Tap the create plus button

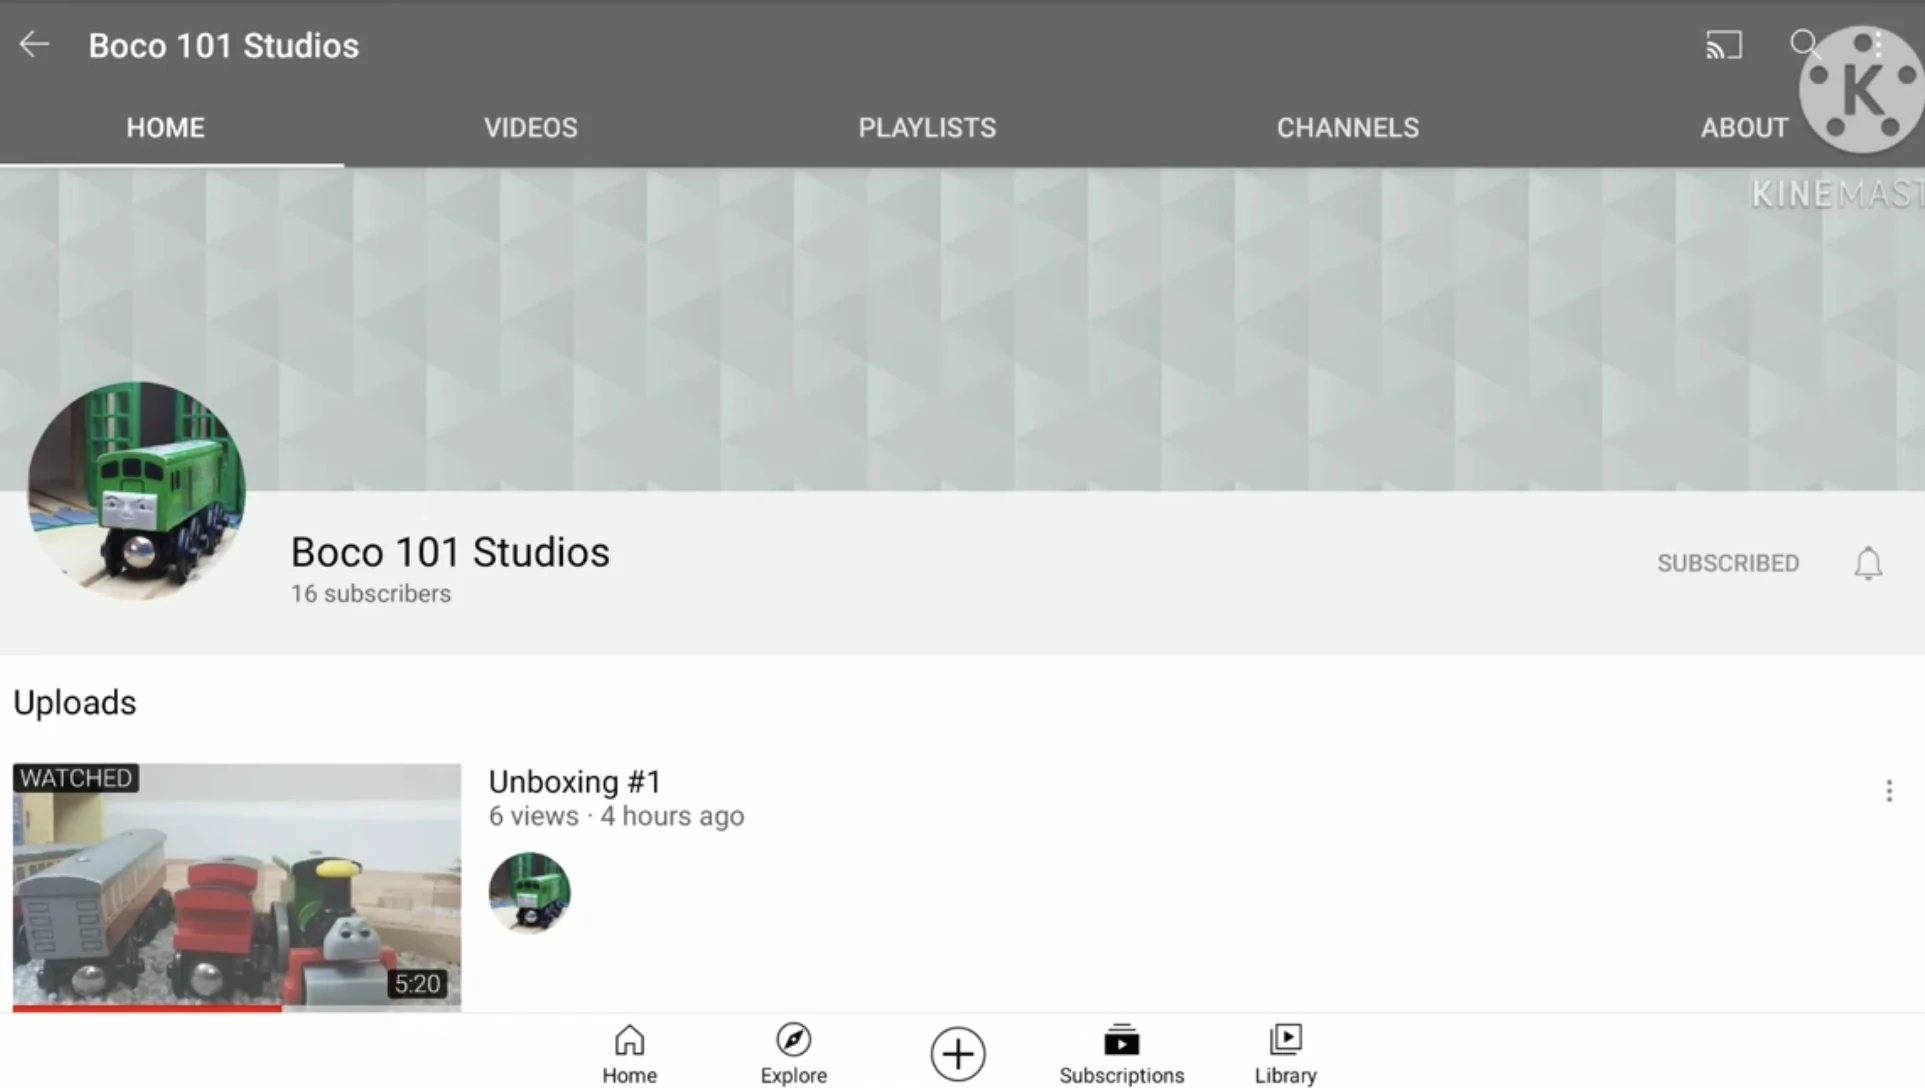coord(957,1053)
